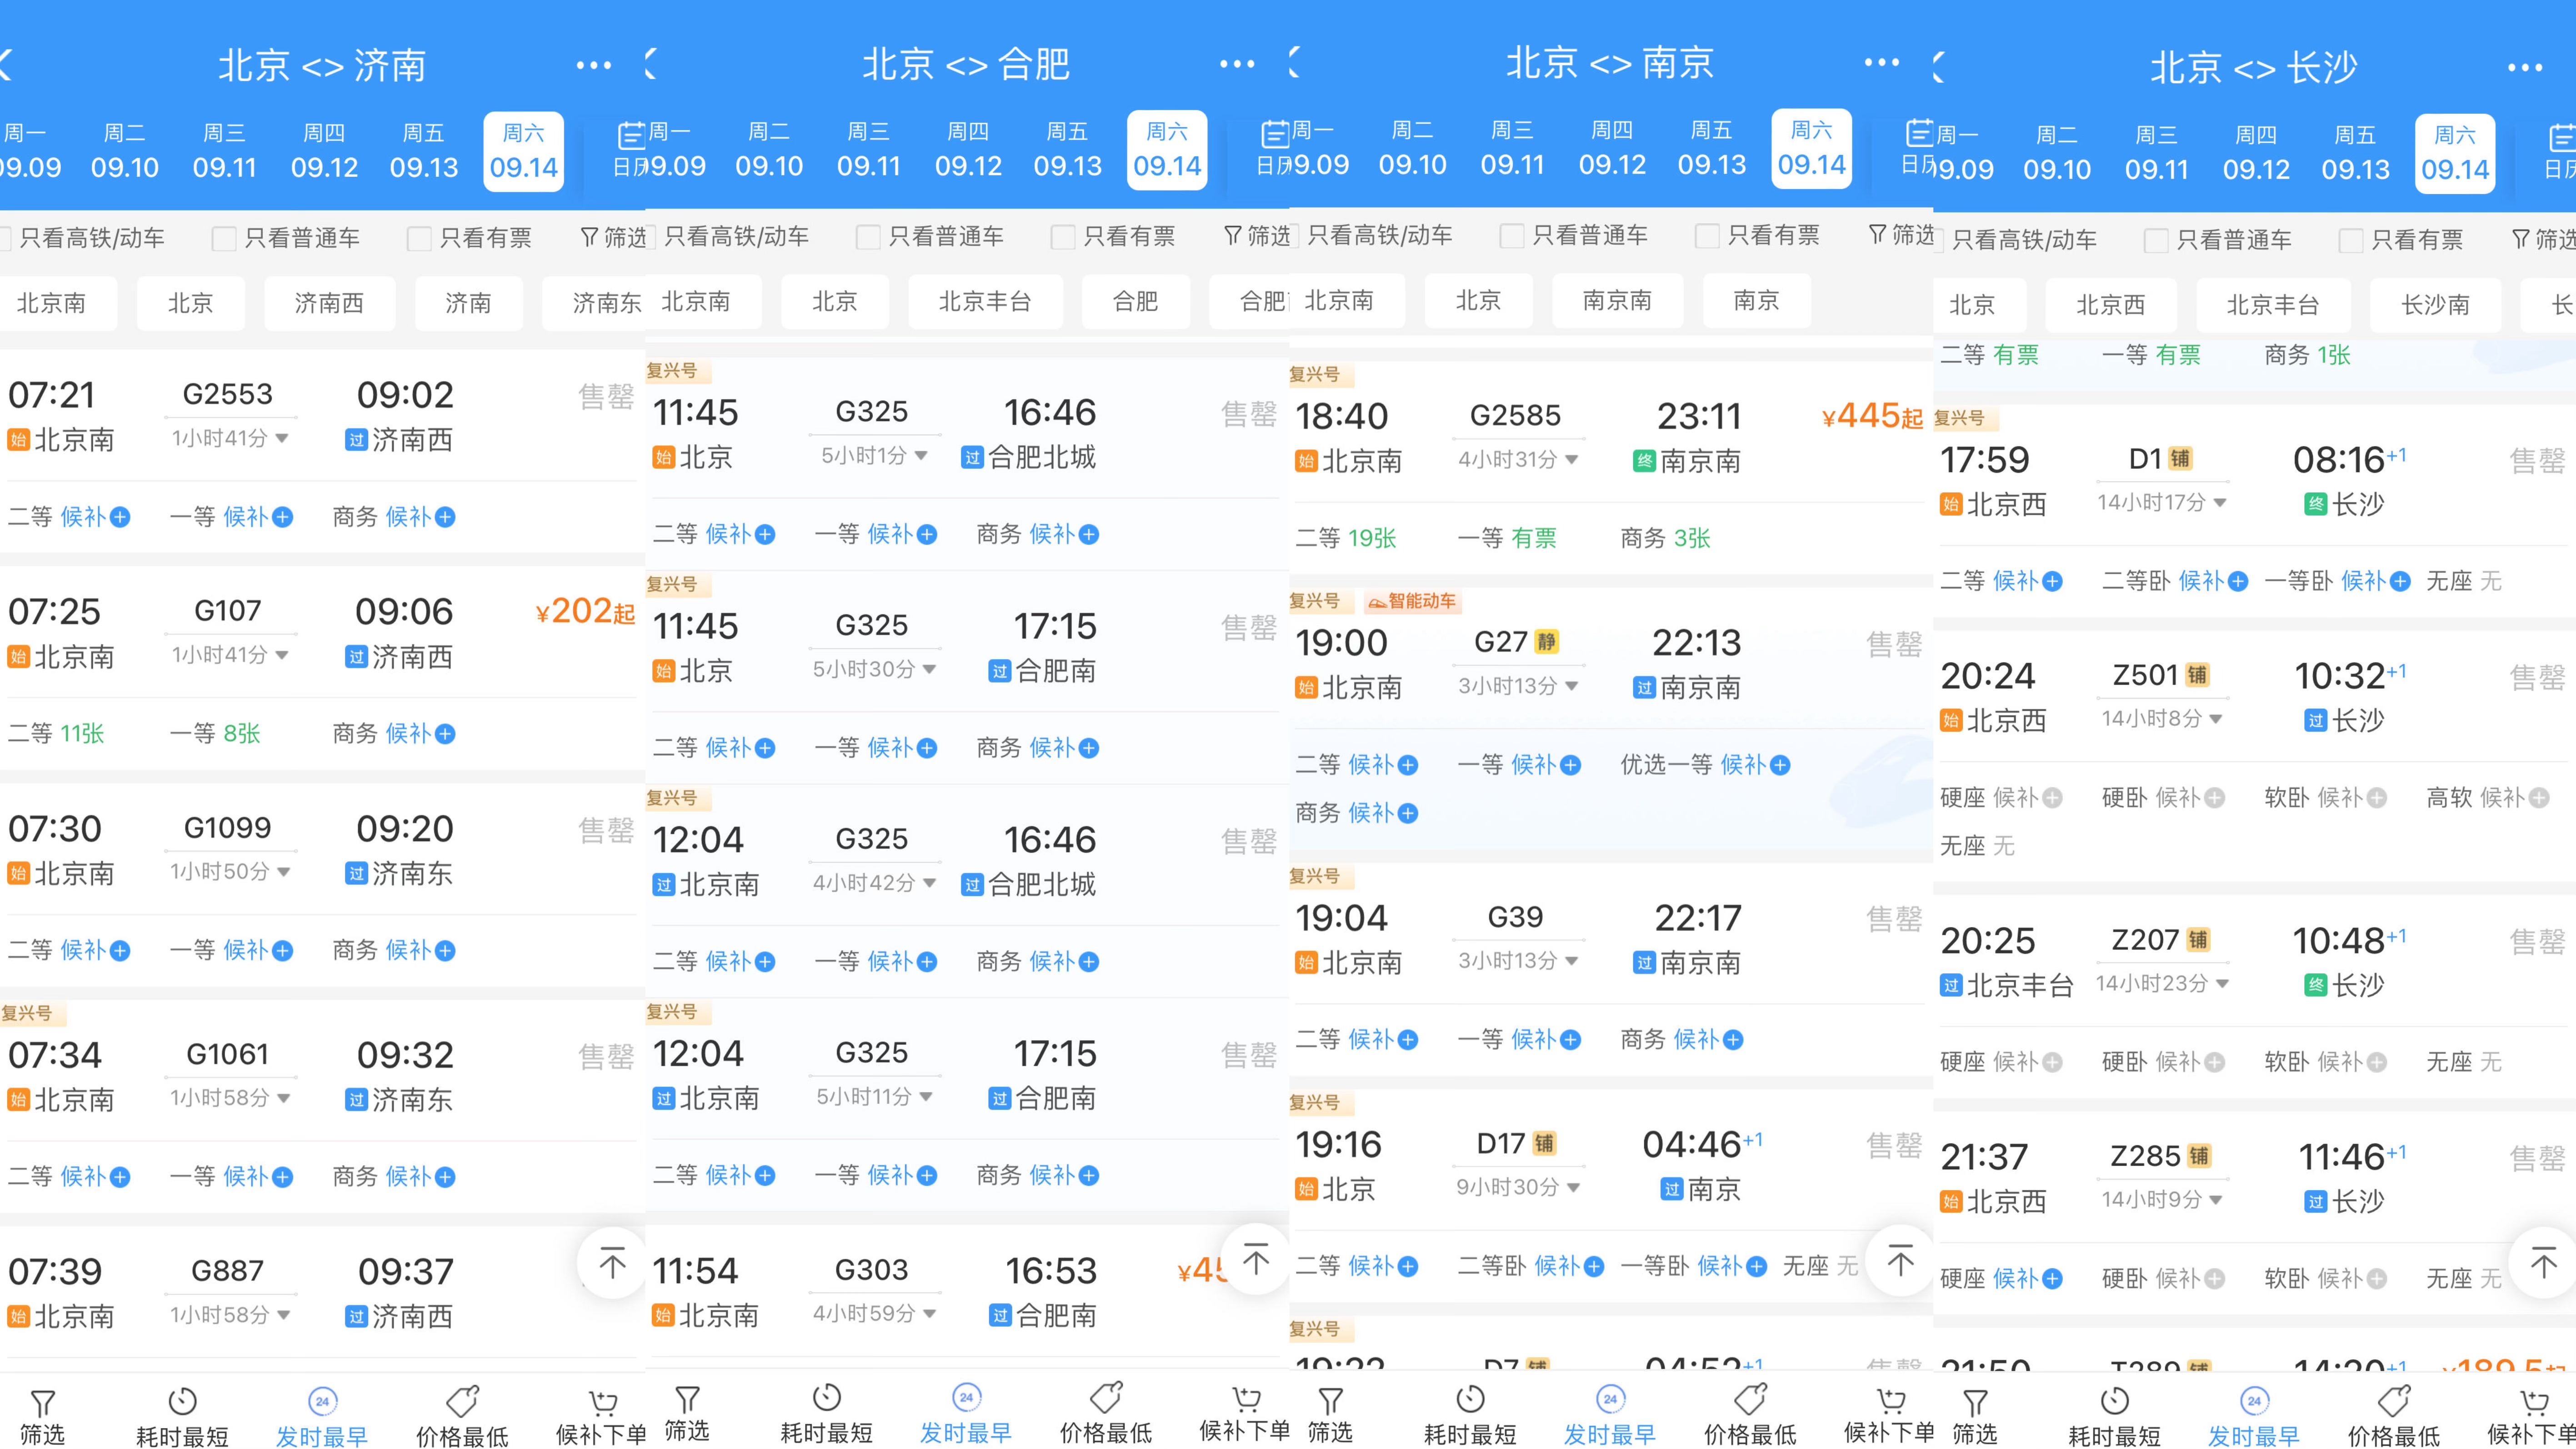Image resolution: width=2576 pixels, height=1449 pixels.
Task: Expand stops for G2585 4小时31分
Action: [1518, 459]
